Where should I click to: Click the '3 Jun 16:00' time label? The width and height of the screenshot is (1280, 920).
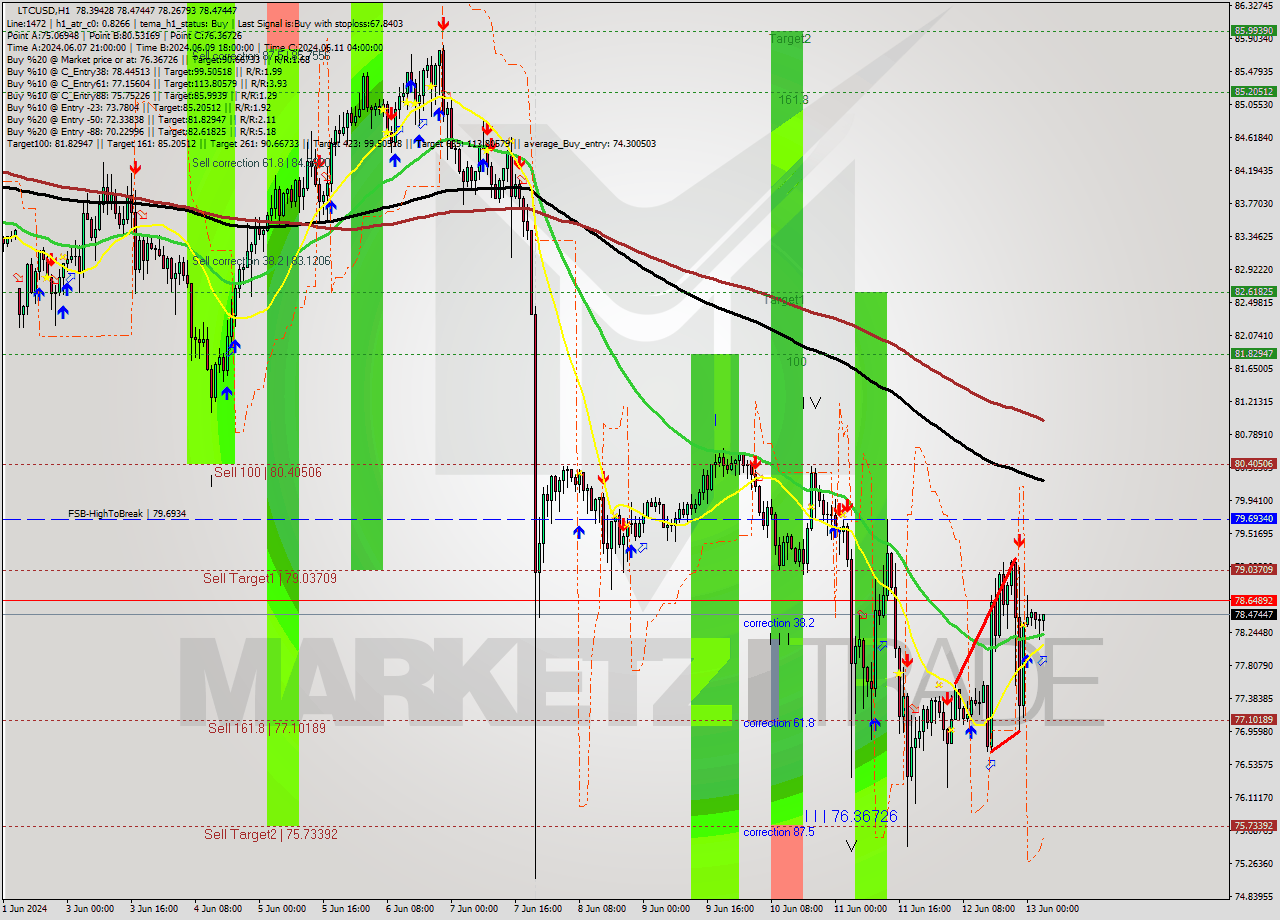pyautogui.click(x=153, y=908)
